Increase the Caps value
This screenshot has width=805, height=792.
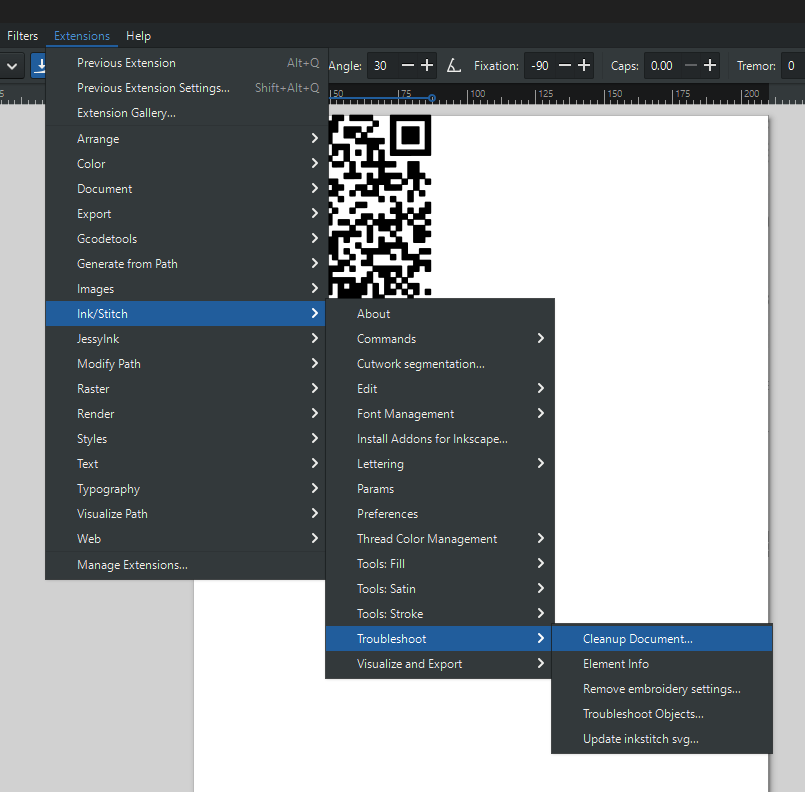tap(710, 66)
